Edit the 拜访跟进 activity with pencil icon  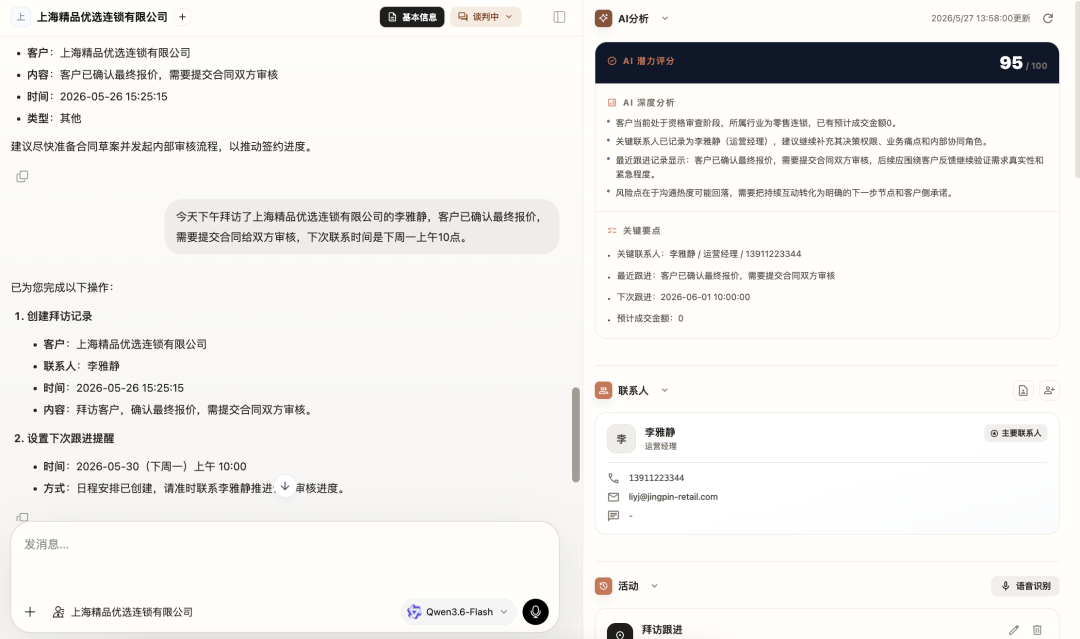point(1014,630)
